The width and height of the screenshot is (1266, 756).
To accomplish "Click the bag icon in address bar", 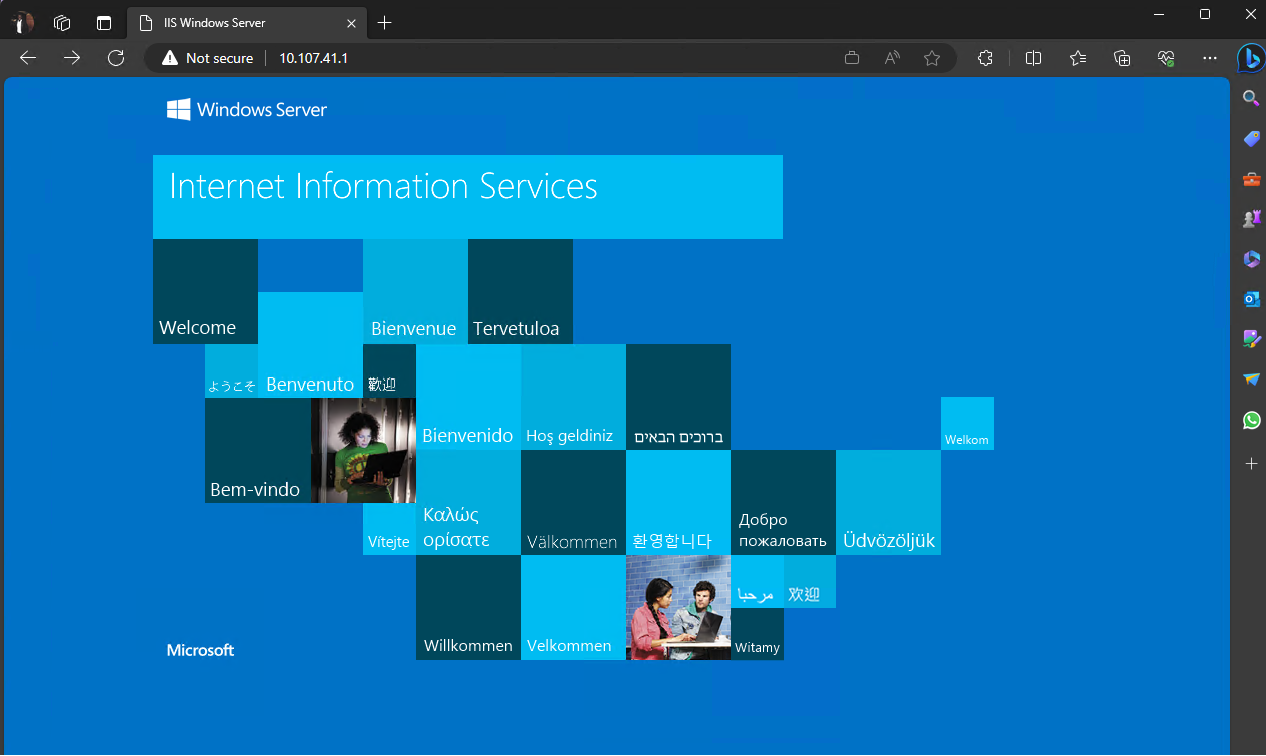I will 852,58.
